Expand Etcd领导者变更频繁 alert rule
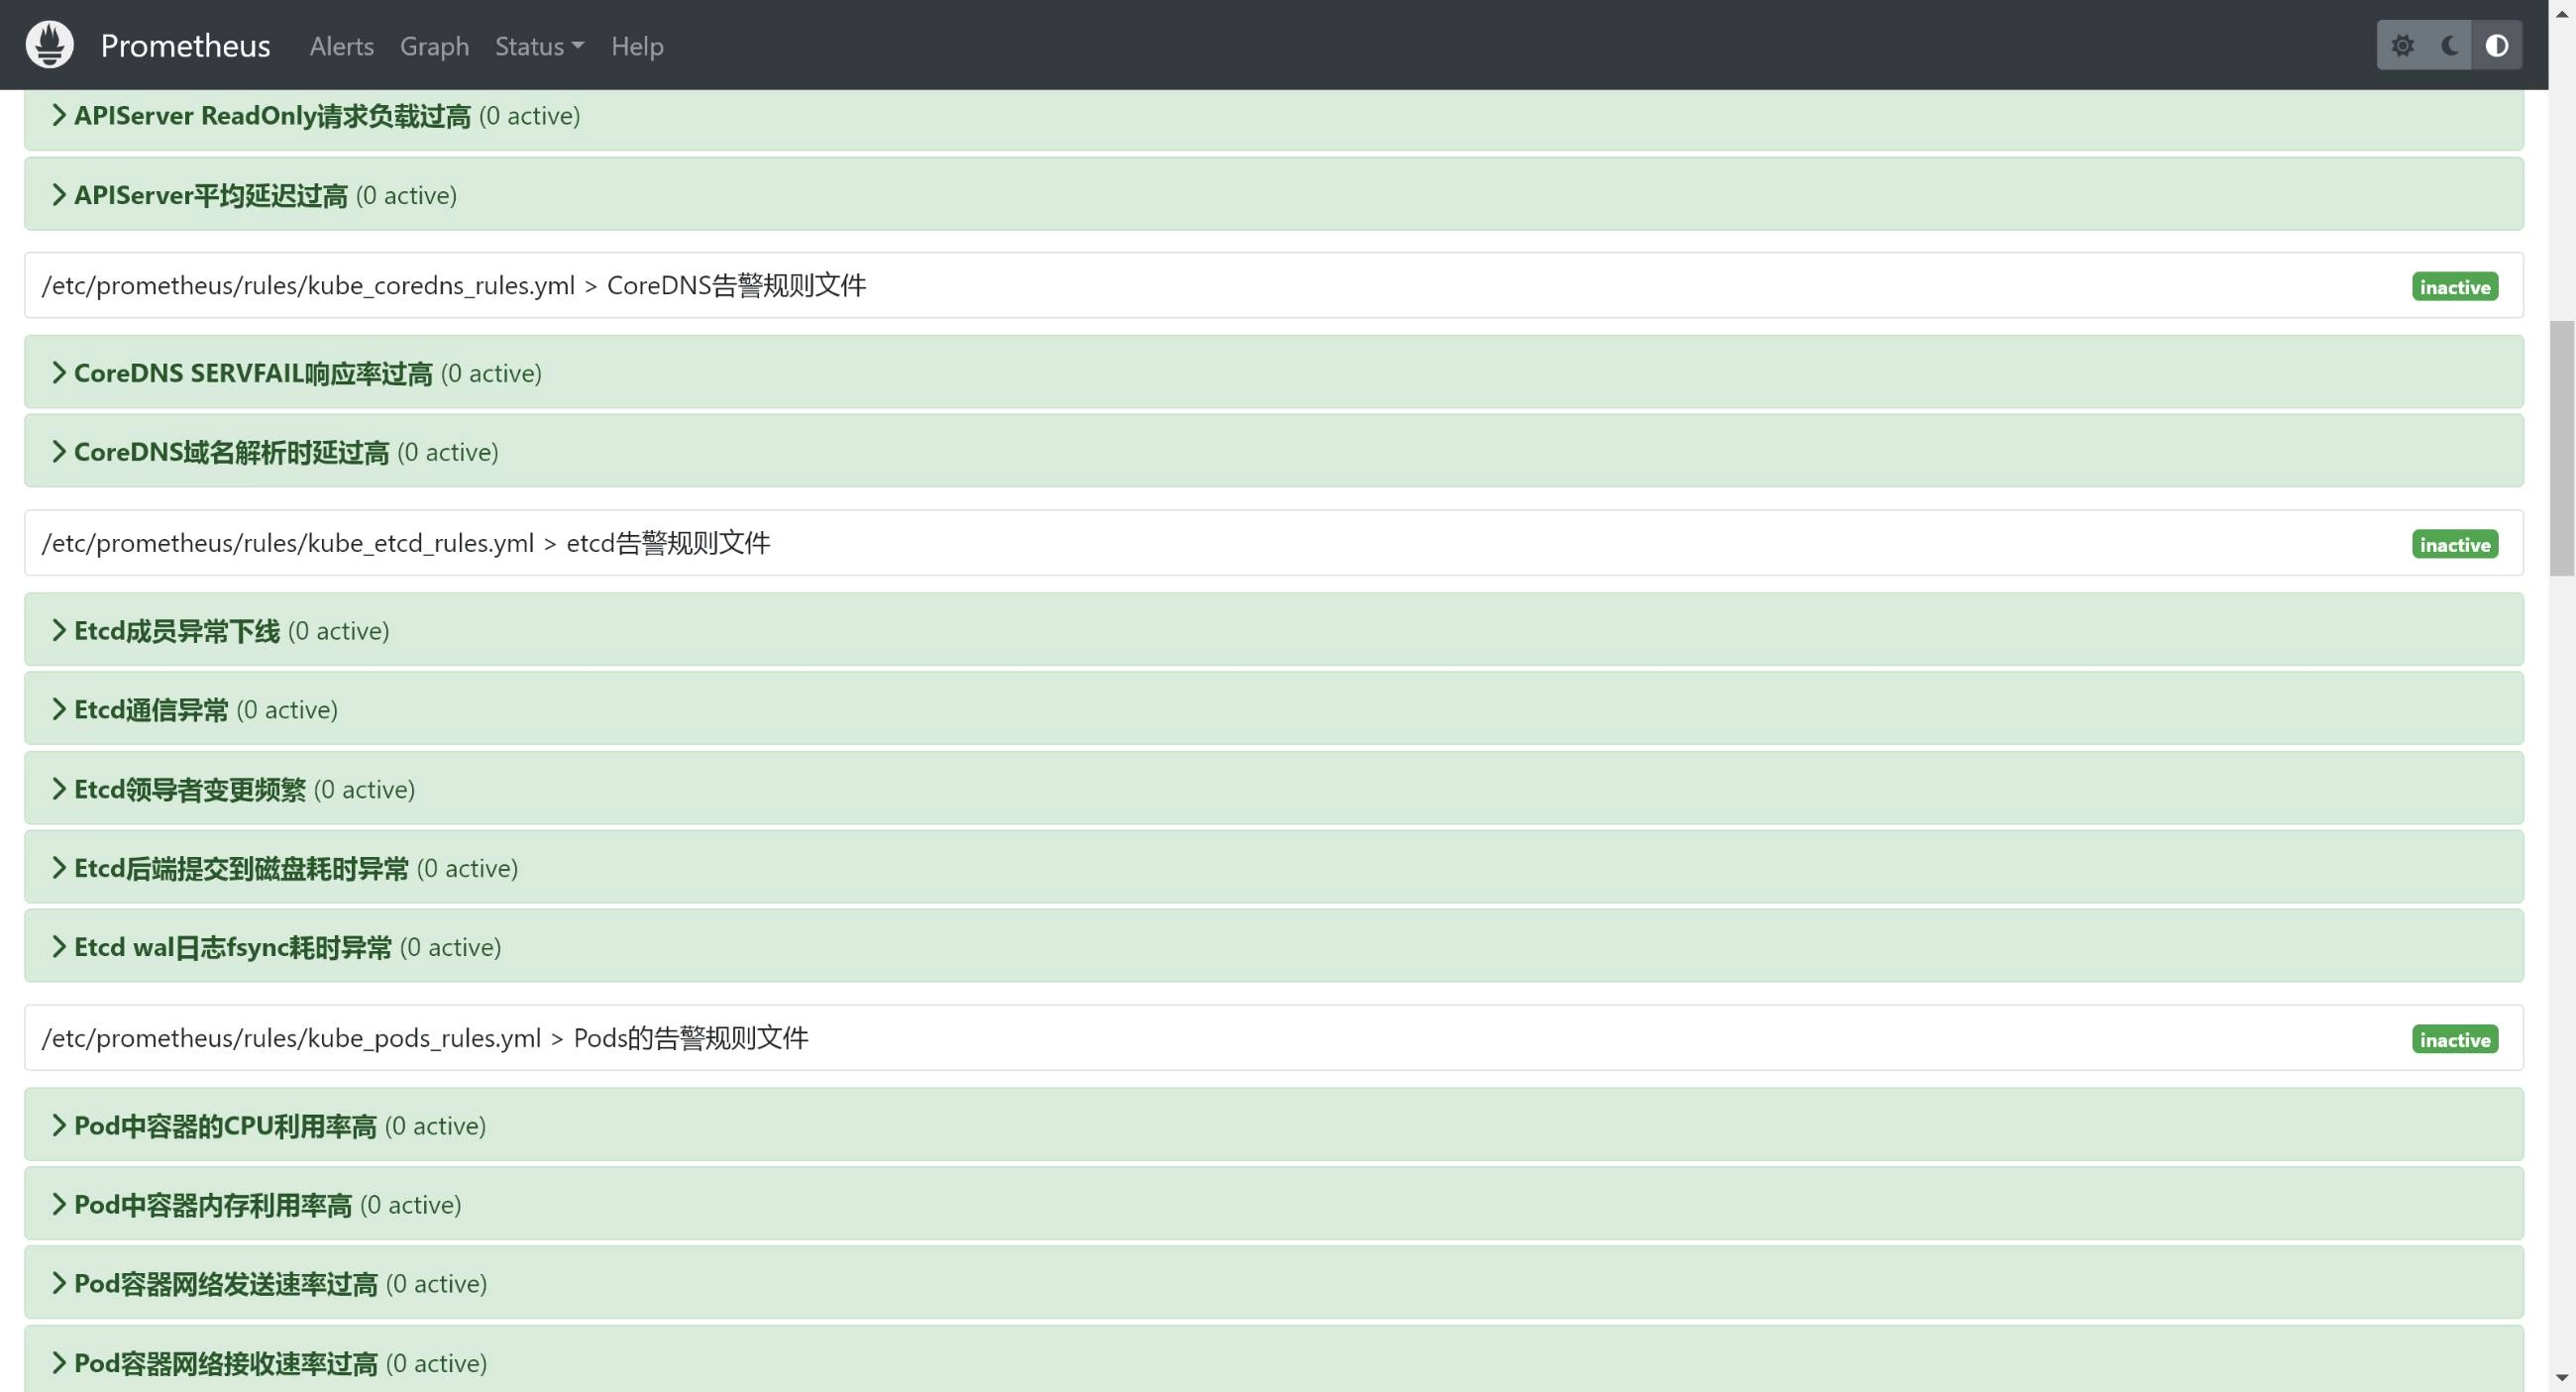Image resolution: width=2576 pixels, height=1392 pixels. (x=190, y=789)
